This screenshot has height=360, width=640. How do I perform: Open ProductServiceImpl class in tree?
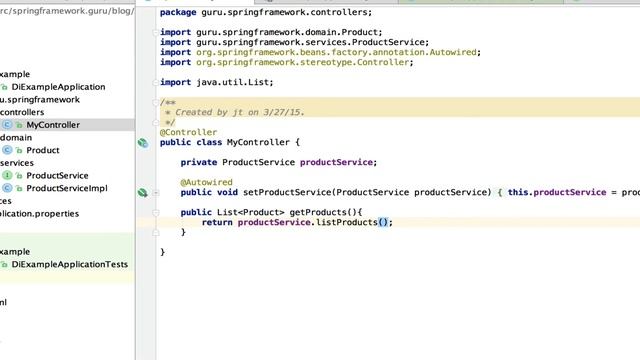67,188
